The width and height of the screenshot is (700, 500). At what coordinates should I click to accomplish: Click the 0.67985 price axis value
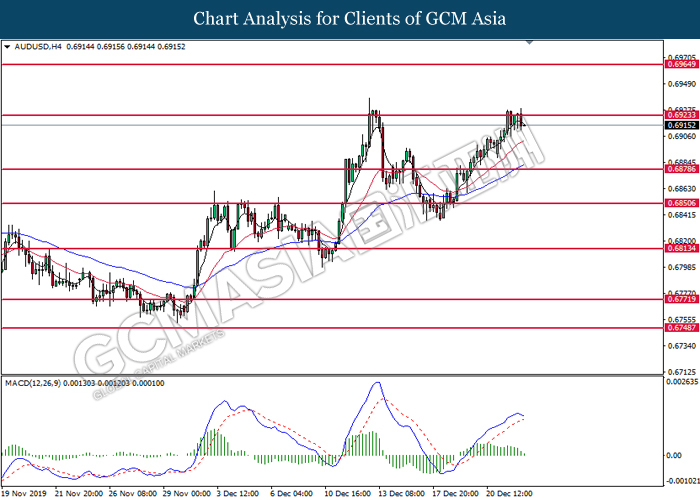point(682,267)
